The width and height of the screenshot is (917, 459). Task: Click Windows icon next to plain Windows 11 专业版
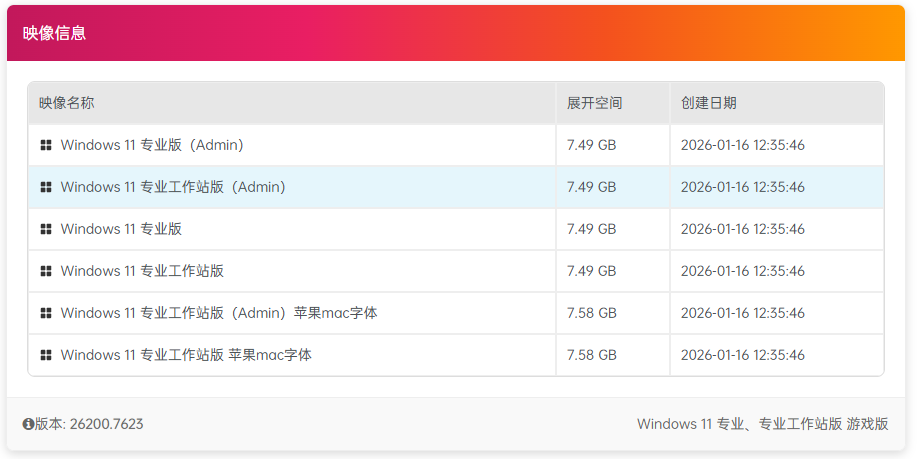[x=46, y=229]
